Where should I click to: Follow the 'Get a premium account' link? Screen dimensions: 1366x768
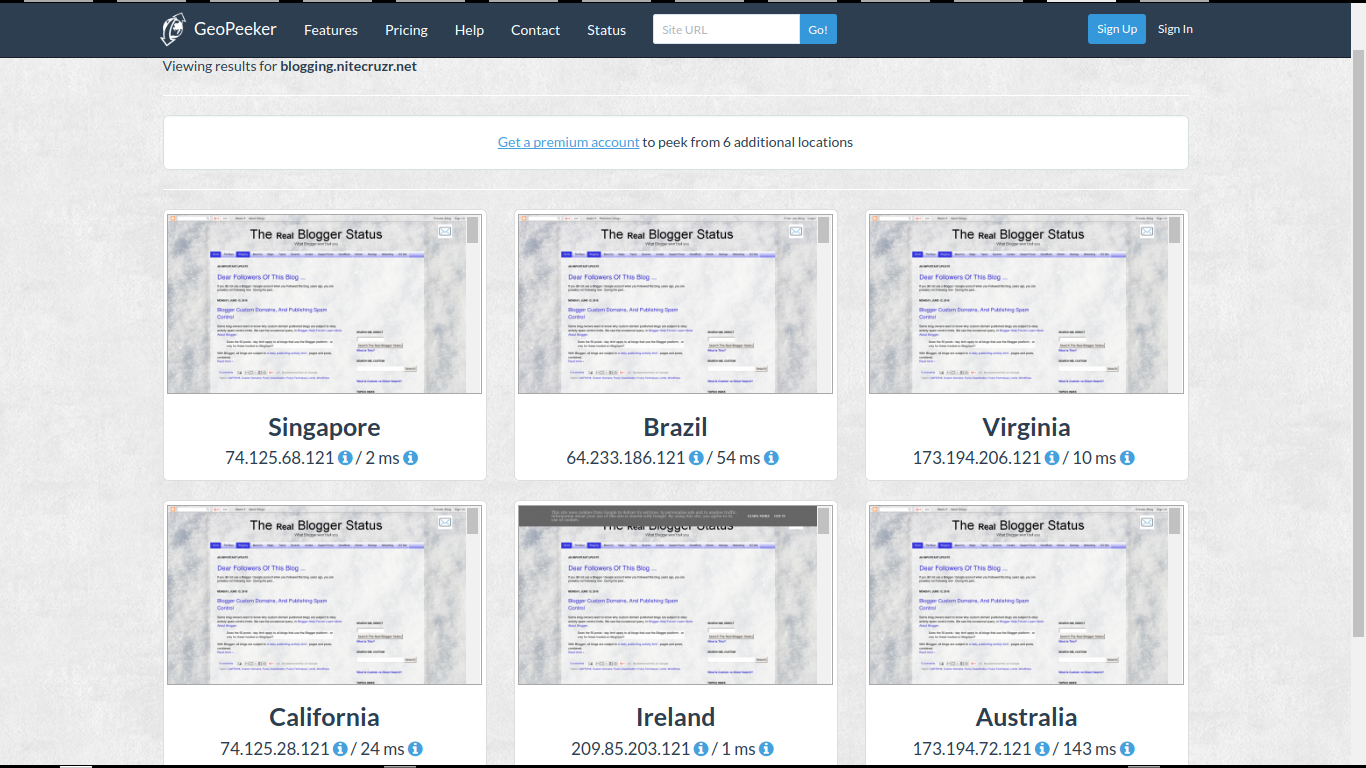[x=569, y=142]
